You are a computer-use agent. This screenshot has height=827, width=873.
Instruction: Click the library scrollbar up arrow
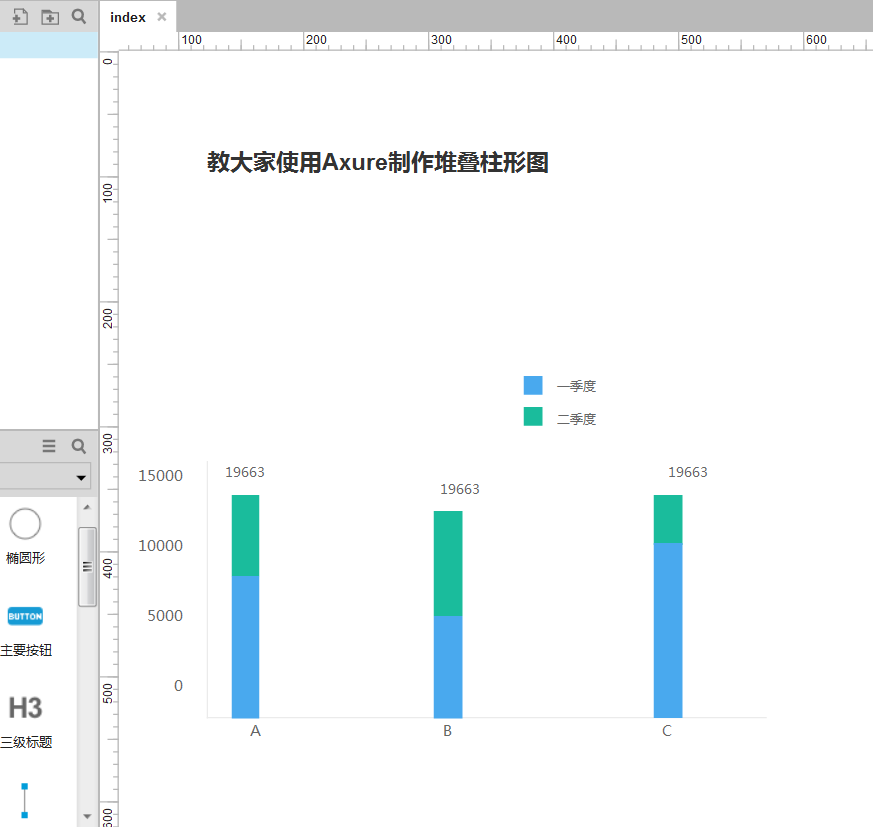tap(87, 507)
